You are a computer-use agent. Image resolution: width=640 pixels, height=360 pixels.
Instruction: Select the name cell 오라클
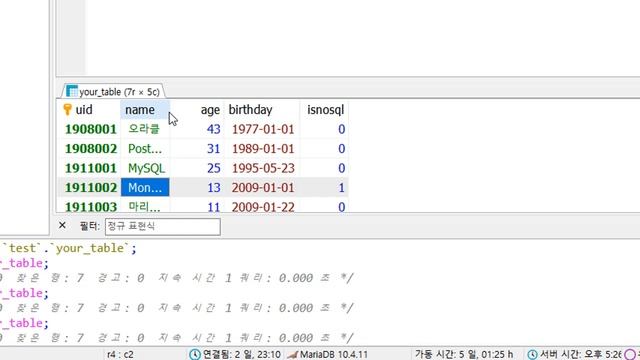coord(145,129)
